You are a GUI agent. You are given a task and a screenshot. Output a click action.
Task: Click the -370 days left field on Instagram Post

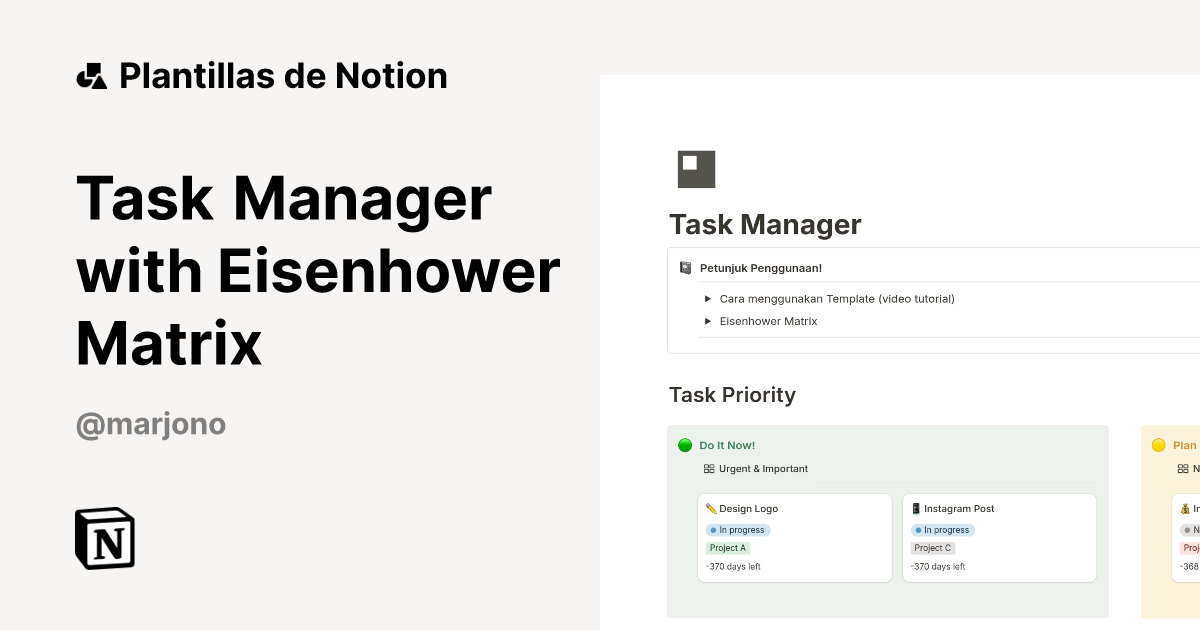pos(938,566)
